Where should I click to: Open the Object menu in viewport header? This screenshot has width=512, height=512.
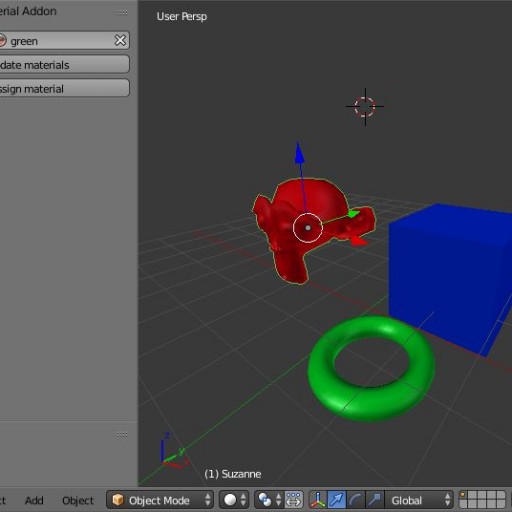coord(78,500)
